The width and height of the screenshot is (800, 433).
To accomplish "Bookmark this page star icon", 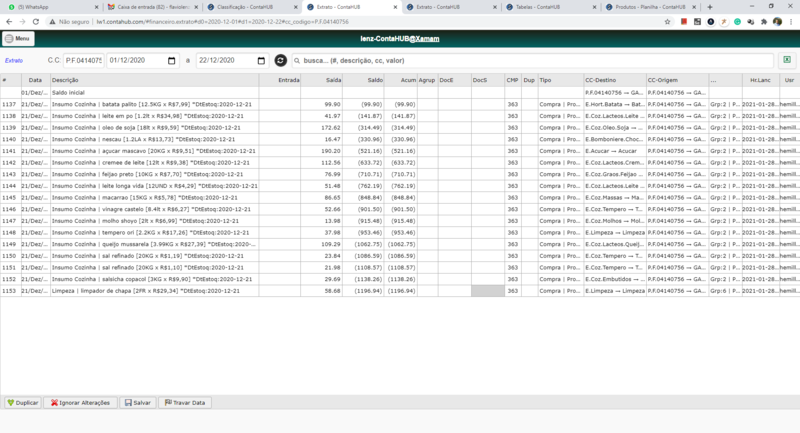I will click(667, 22).
